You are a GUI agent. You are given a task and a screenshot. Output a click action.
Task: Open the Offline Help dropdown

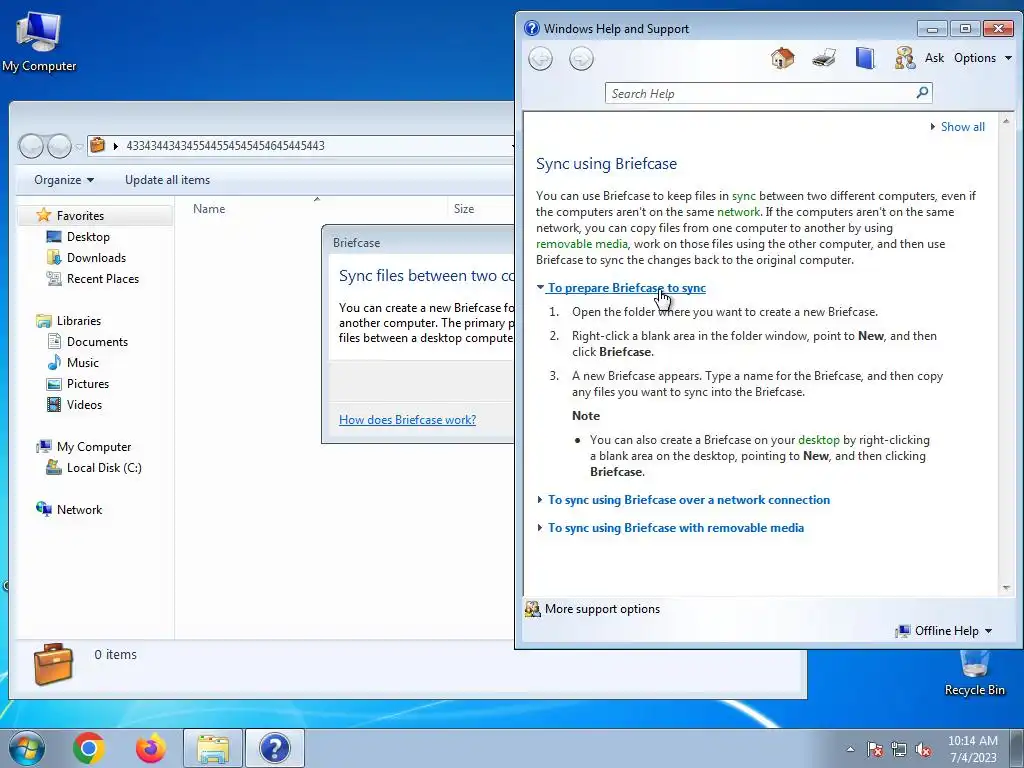pyautogui.click(x=944, y=631)
